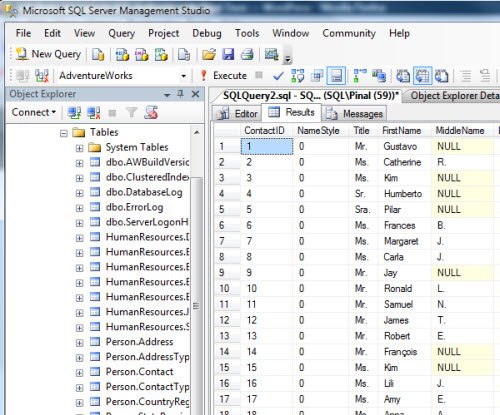500x415 pixels.
Task: Click the Open File folder icon
Action: (x=209, y=54)
